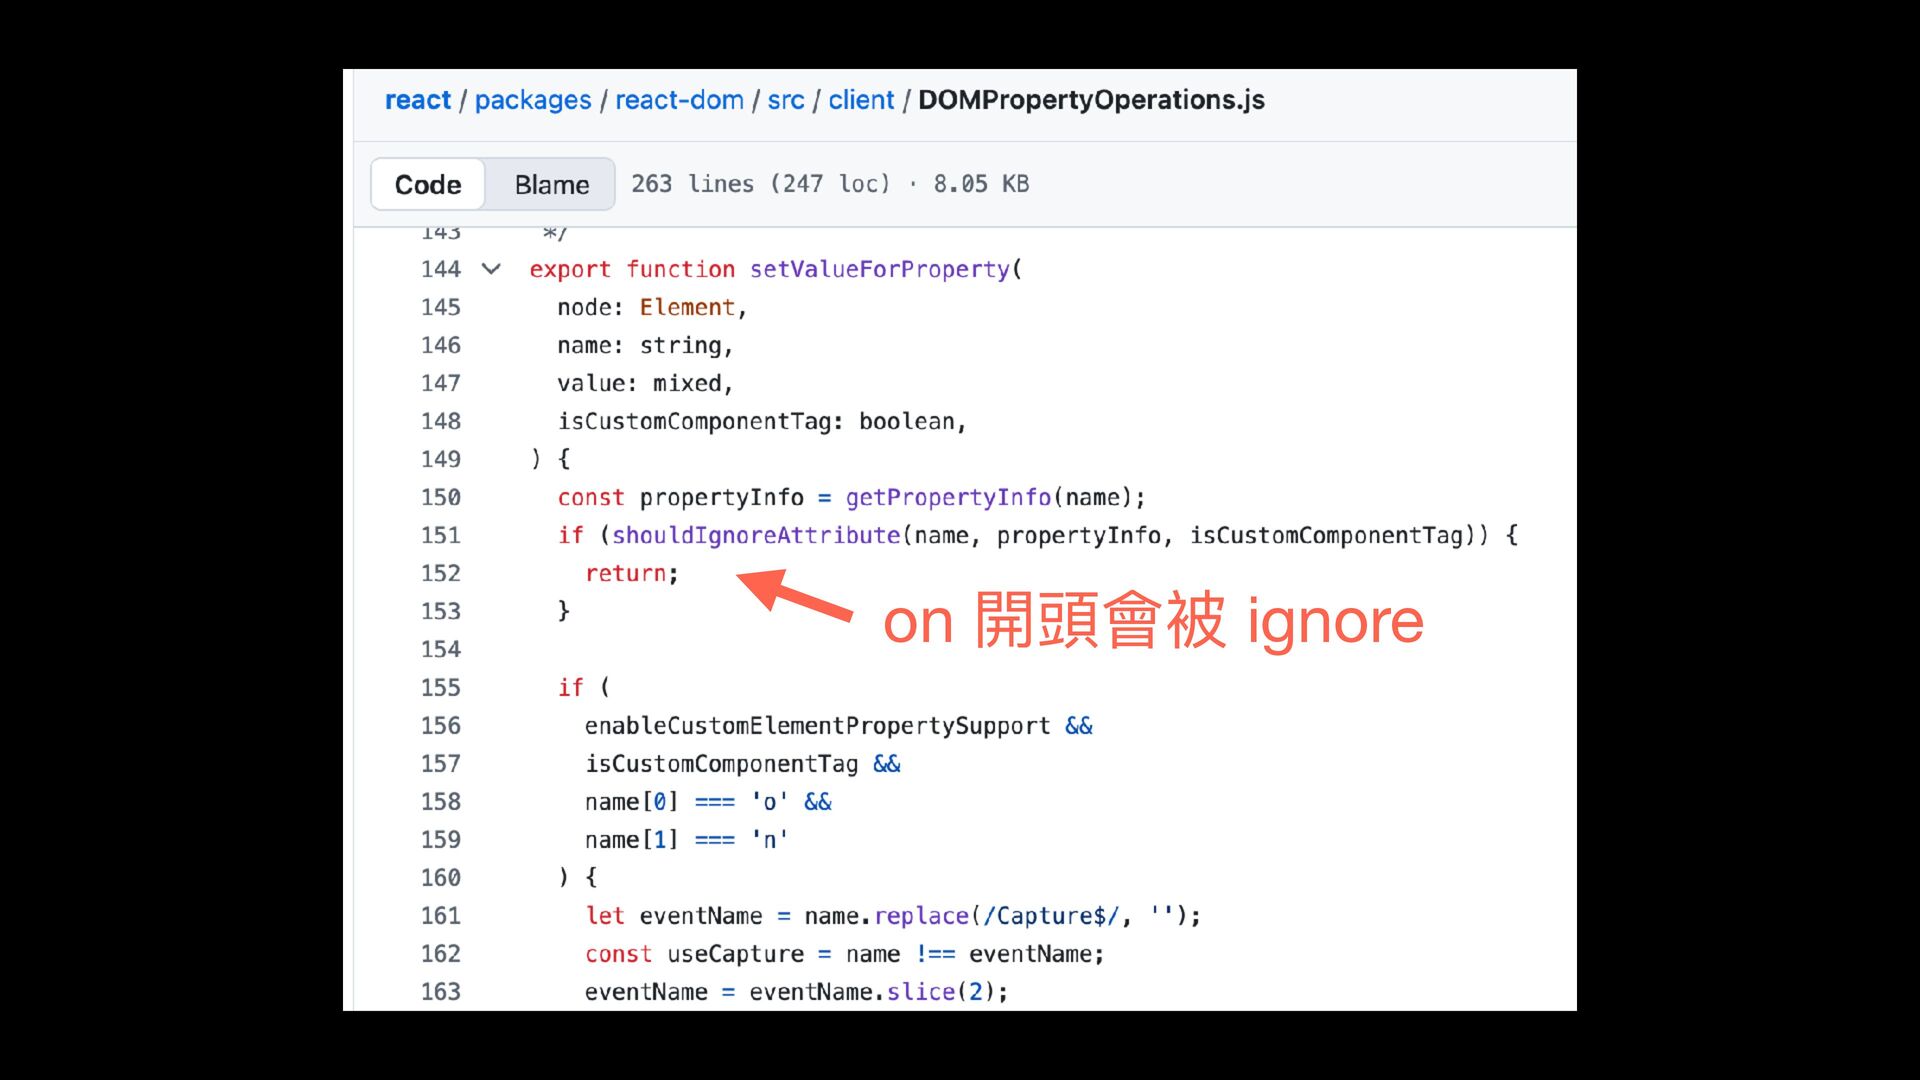Viewport: 1920px width, 1080px height.
Task: Click the getPropertyInfo function name
Action: [x=948, y=497]
